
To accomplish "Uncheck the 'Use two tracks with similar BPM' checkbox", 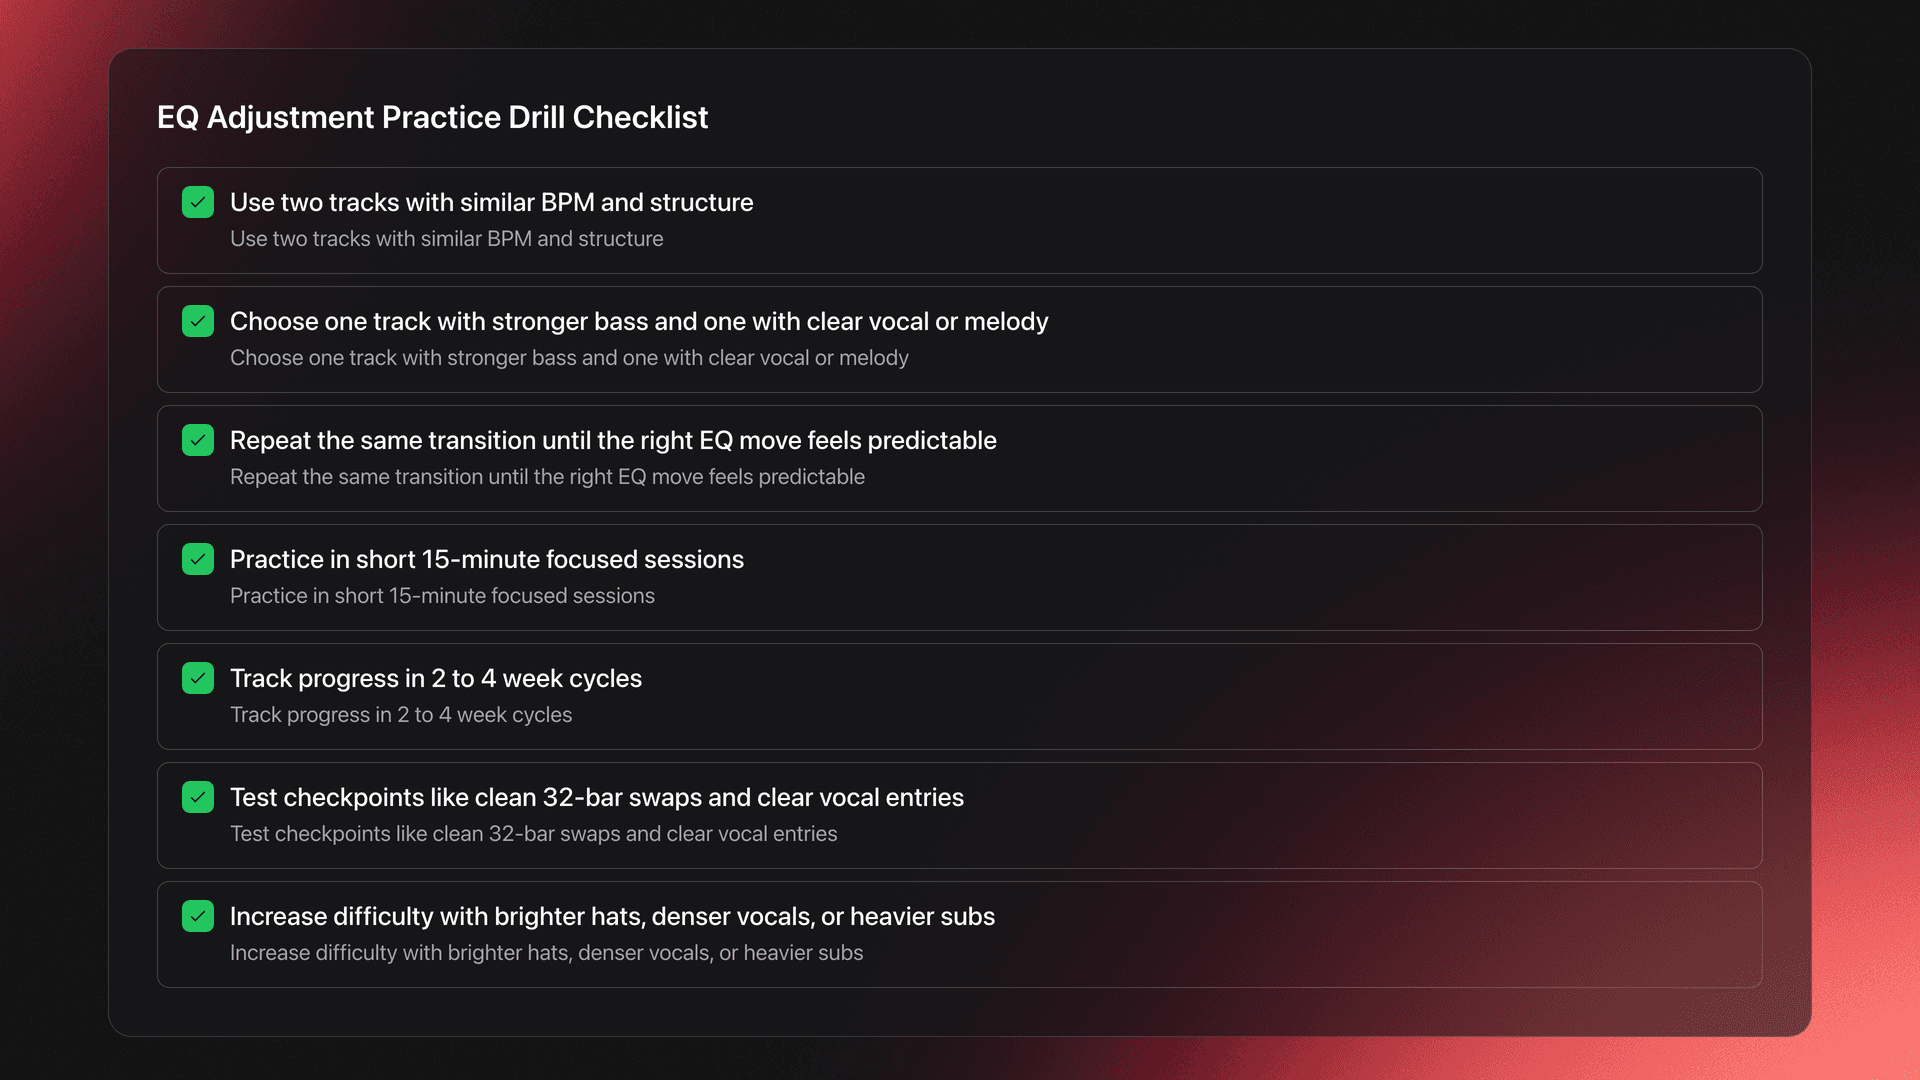I will 198,202.
